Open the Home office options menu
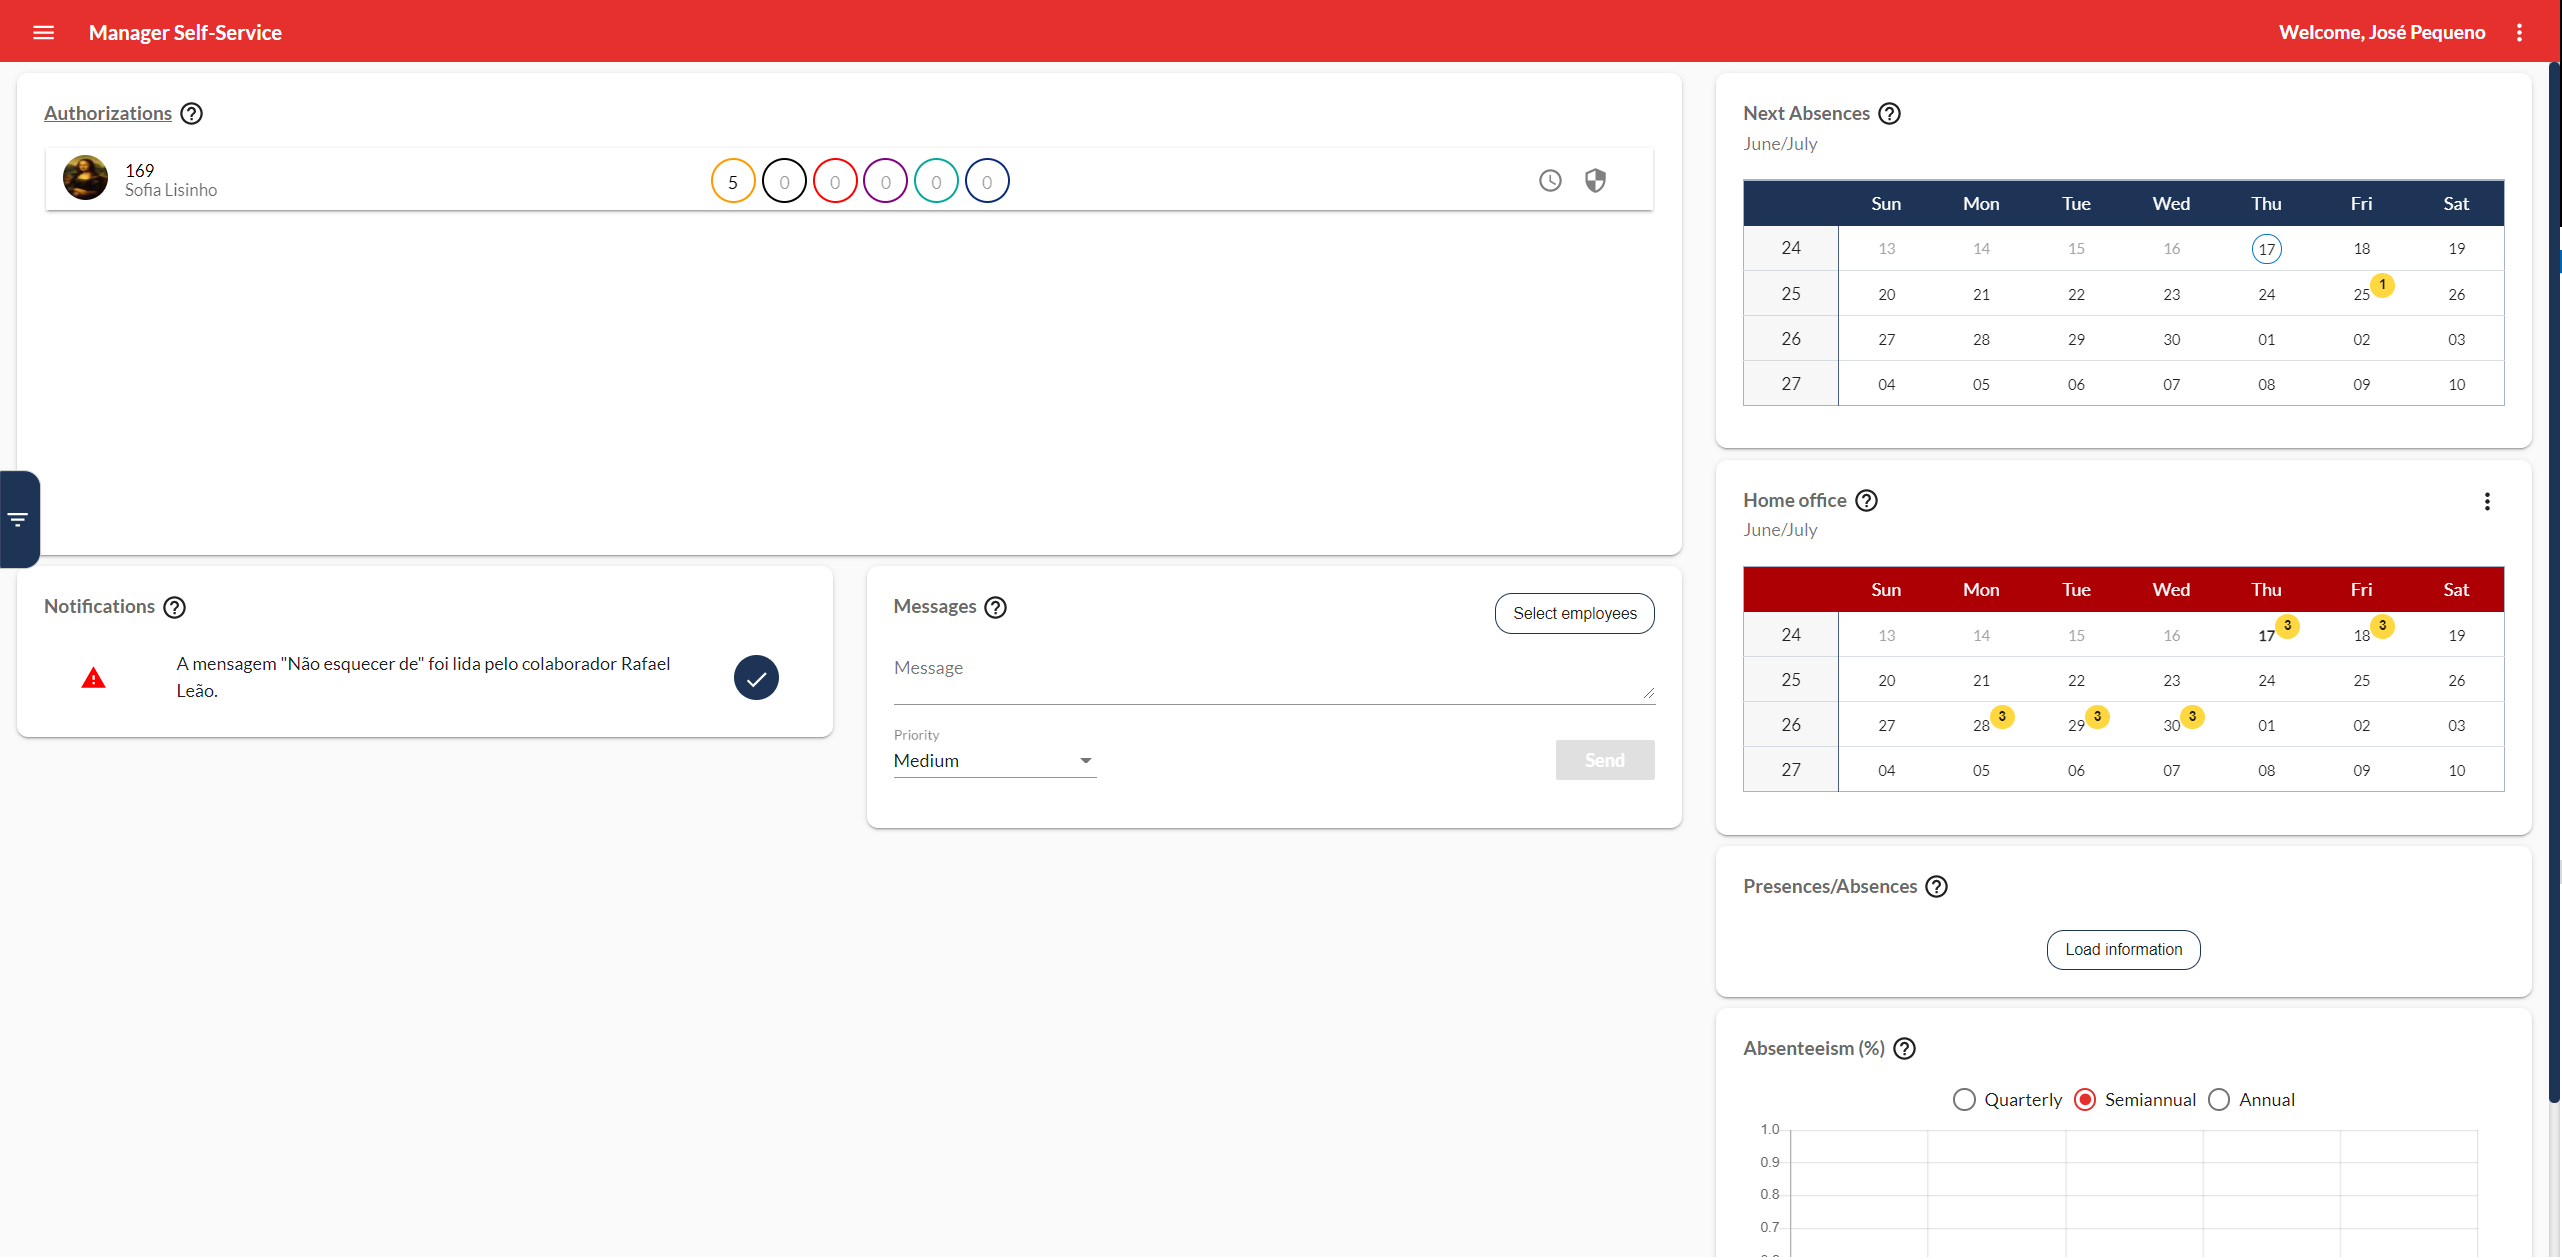This screenshot has width=2562, height=1260. click(x=2487, y=501)
